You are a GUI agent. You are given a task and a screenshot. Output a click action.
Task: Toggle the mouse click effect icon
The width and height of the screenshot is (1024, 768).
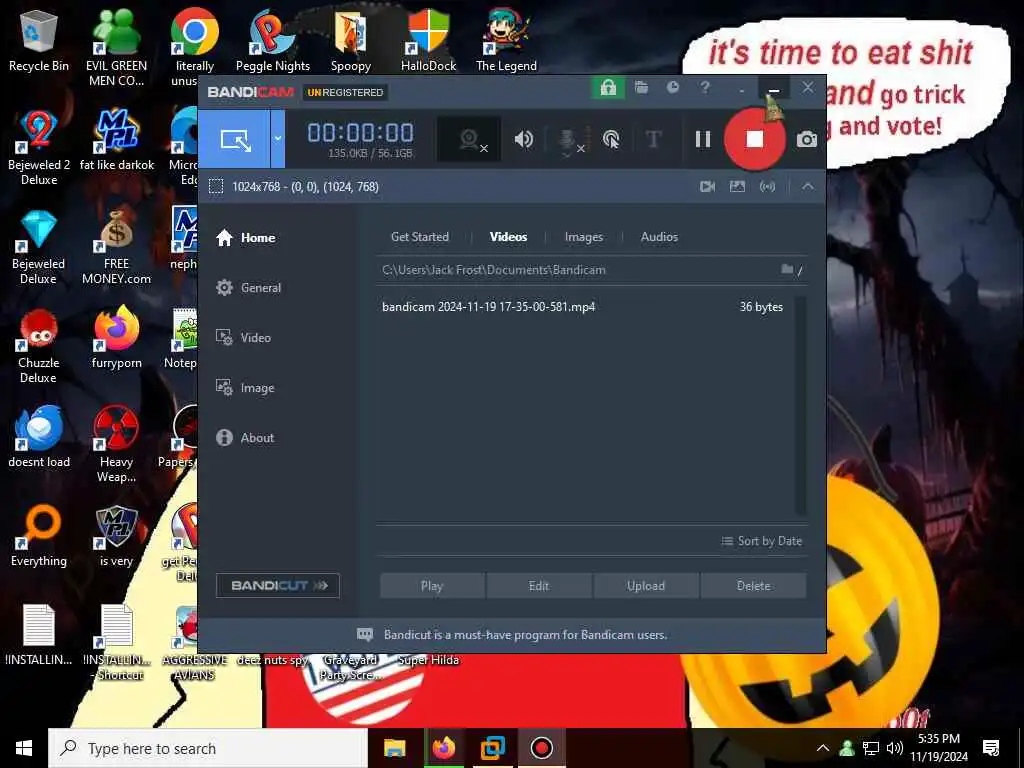coord(611,139)
